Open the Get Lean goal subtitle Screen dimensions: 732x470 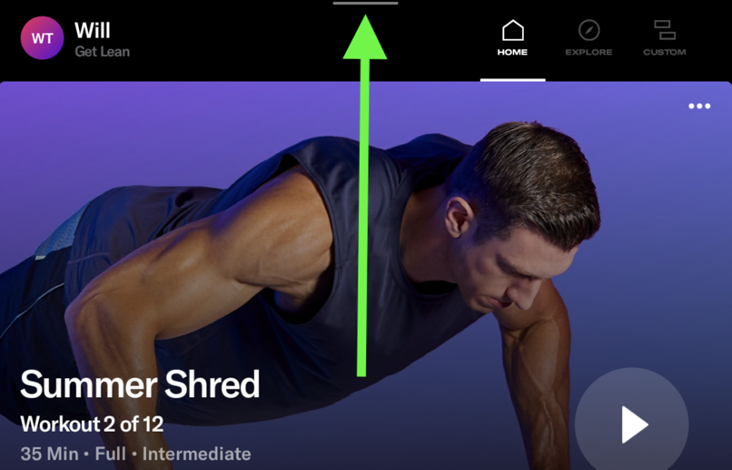pyautogui.click(x=102, y=51)
